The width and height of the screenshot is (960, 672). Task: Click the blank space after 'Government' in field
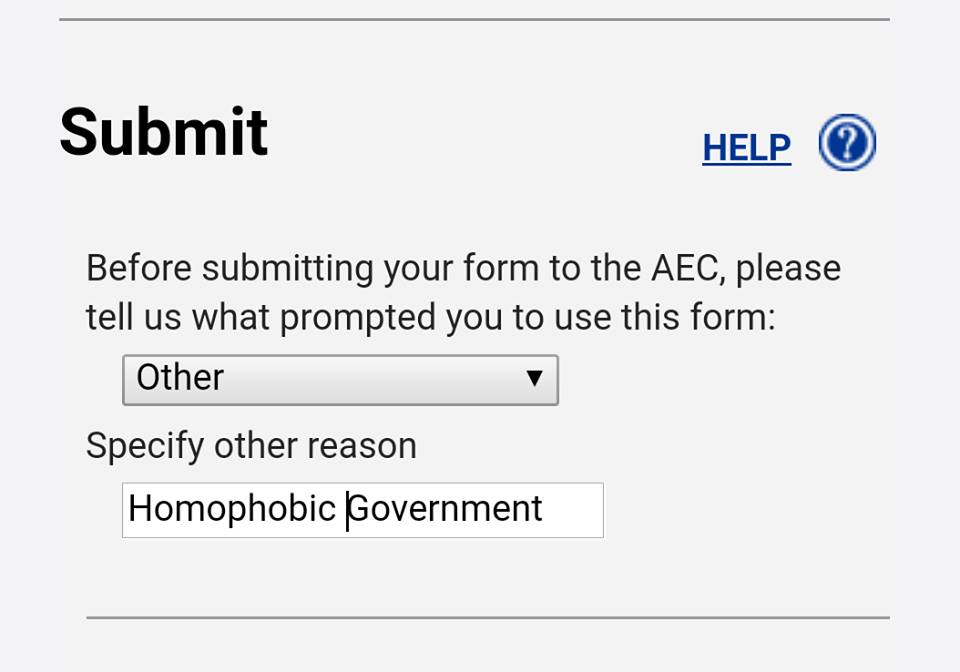(575, 510)
